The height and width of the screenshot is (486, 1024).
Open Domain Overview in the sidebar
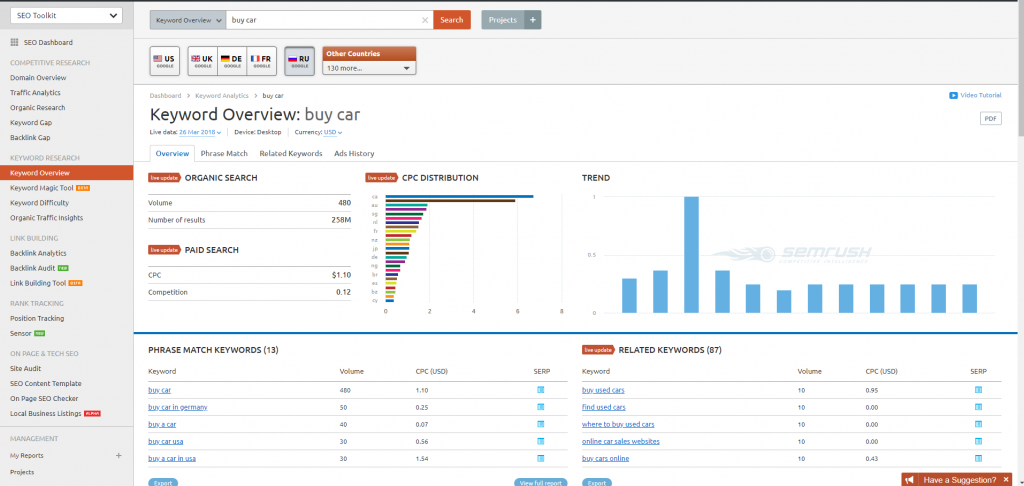tap(38, 78)
